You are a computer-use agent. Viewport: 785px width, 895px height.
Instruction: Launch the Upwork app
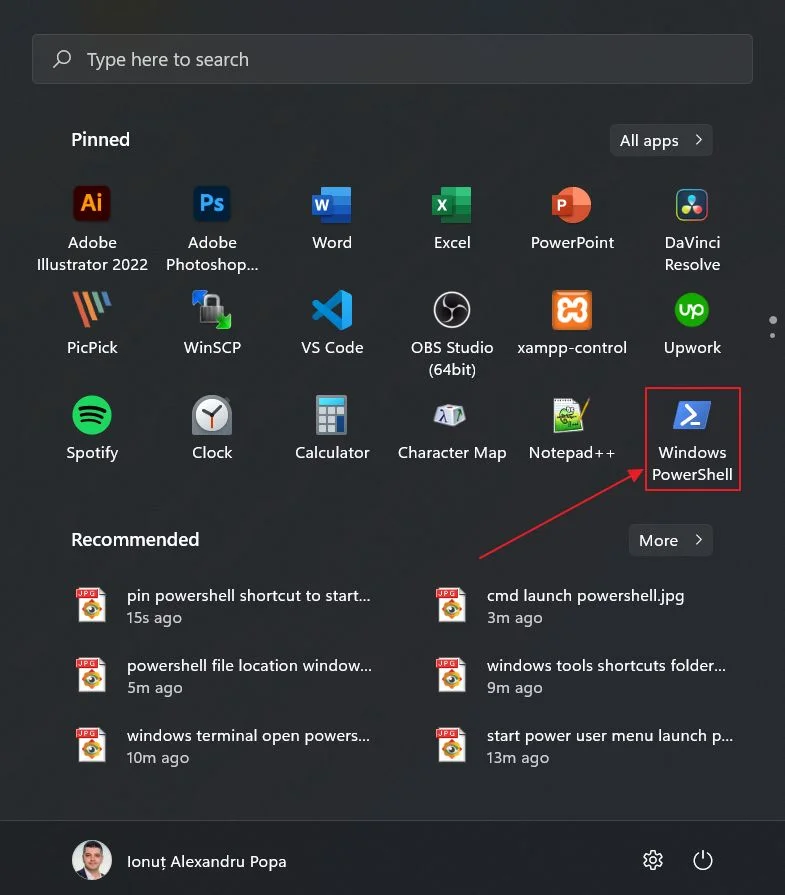pyautogui.click(x=692, y=323)
